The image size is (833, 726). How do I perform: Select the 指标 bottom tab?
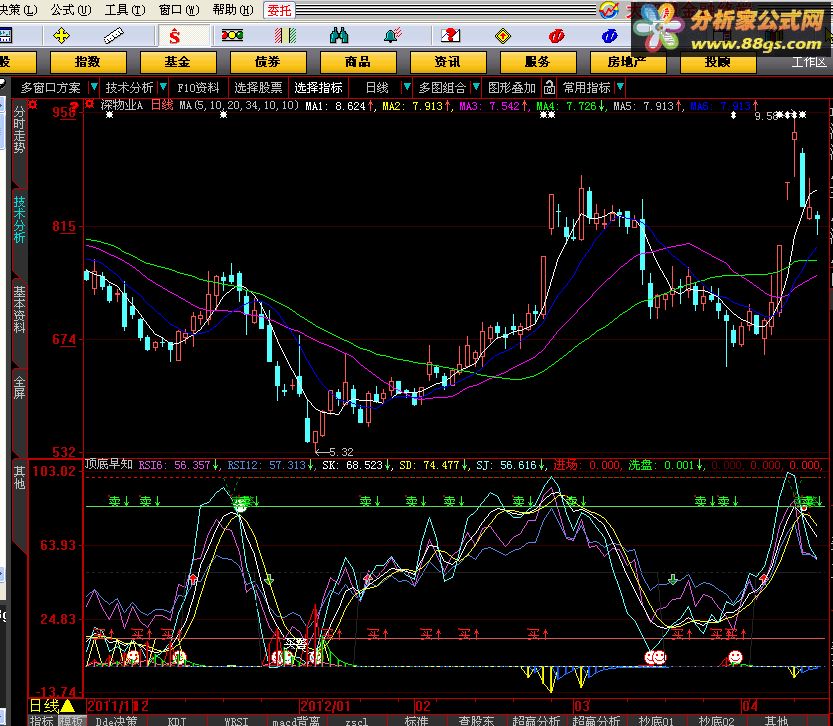[42, 721]
